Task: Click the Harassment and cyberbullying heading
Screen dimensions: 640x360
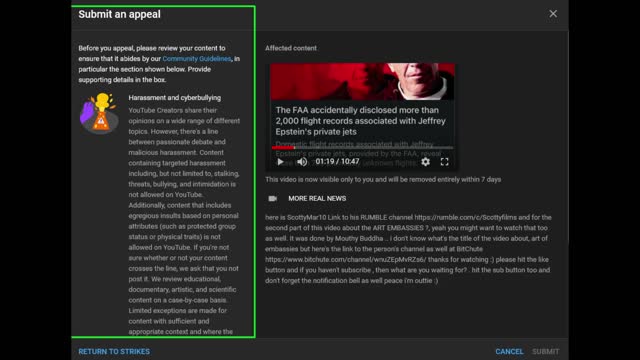Action: 175,98
